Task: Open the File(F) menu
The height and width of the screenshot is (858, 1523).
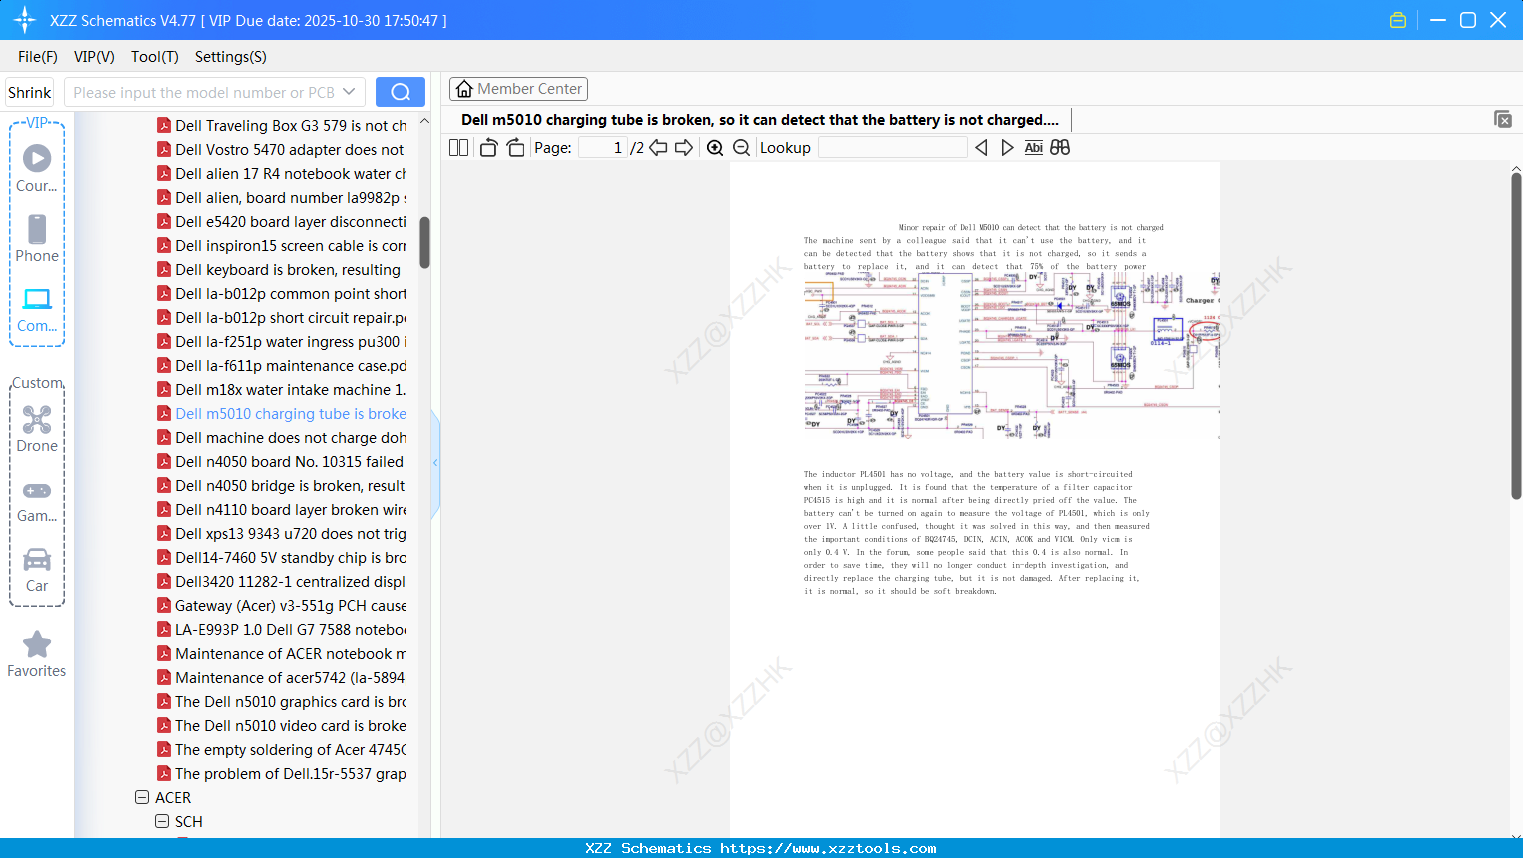Action: tap(38, 57)
